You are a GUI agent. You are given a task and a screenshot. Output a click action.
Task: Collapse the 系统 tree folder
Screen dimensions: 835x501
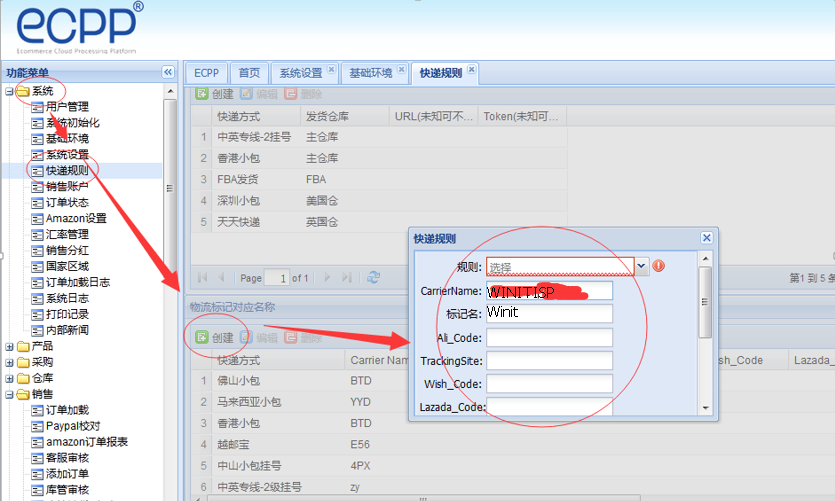click(10, 91)
